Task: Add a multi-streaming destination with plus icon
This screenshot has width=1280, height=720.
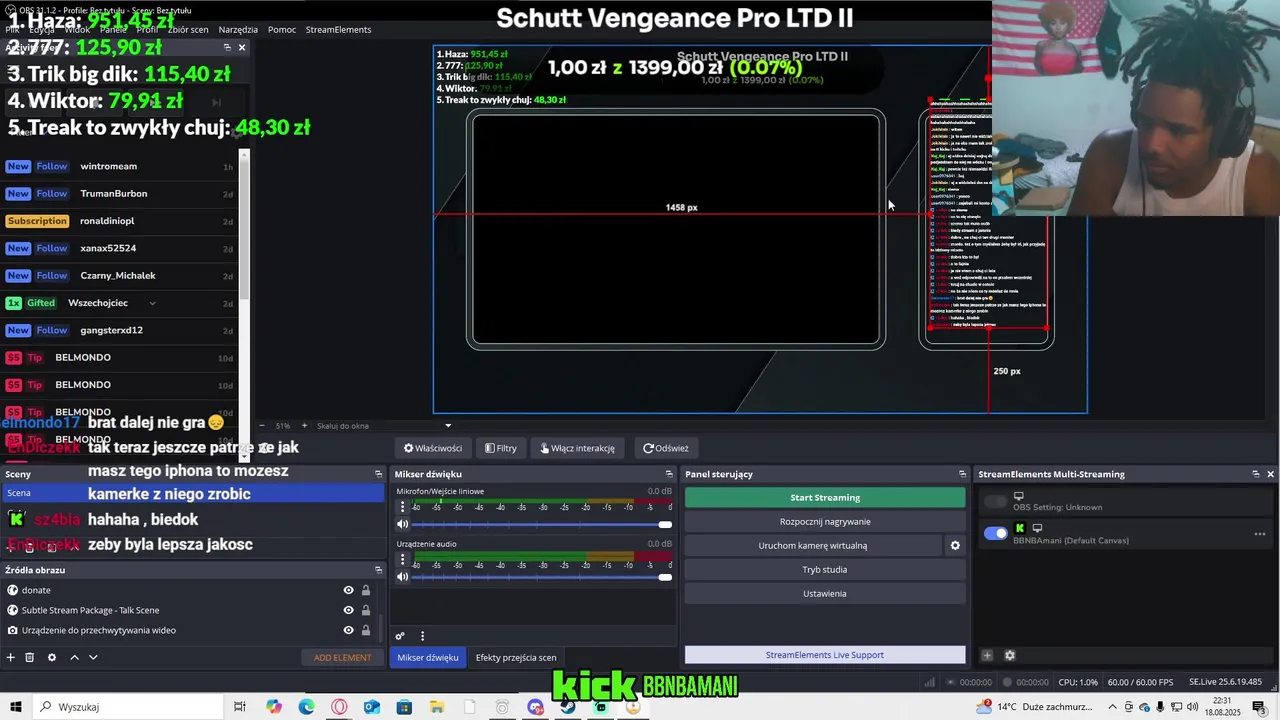Action: click(987, 655)
